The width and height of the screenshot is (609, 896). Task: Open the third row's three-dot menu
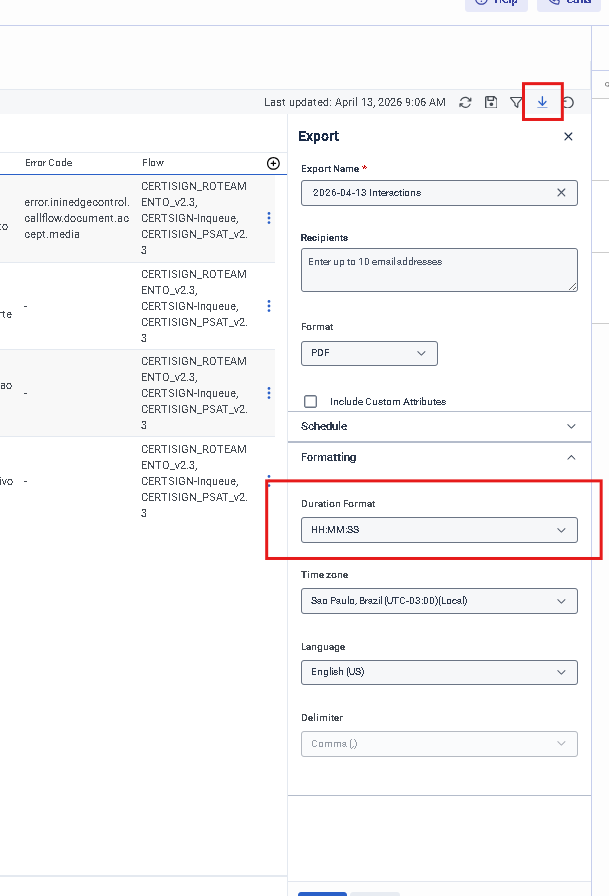[x=268, y=393]
